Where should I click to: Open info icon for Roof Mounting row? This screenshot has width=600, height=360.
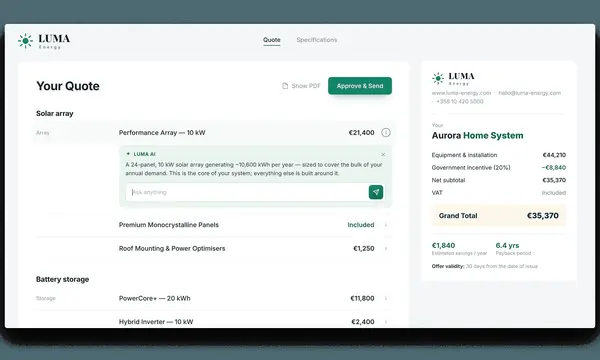(x=386, y=249)
